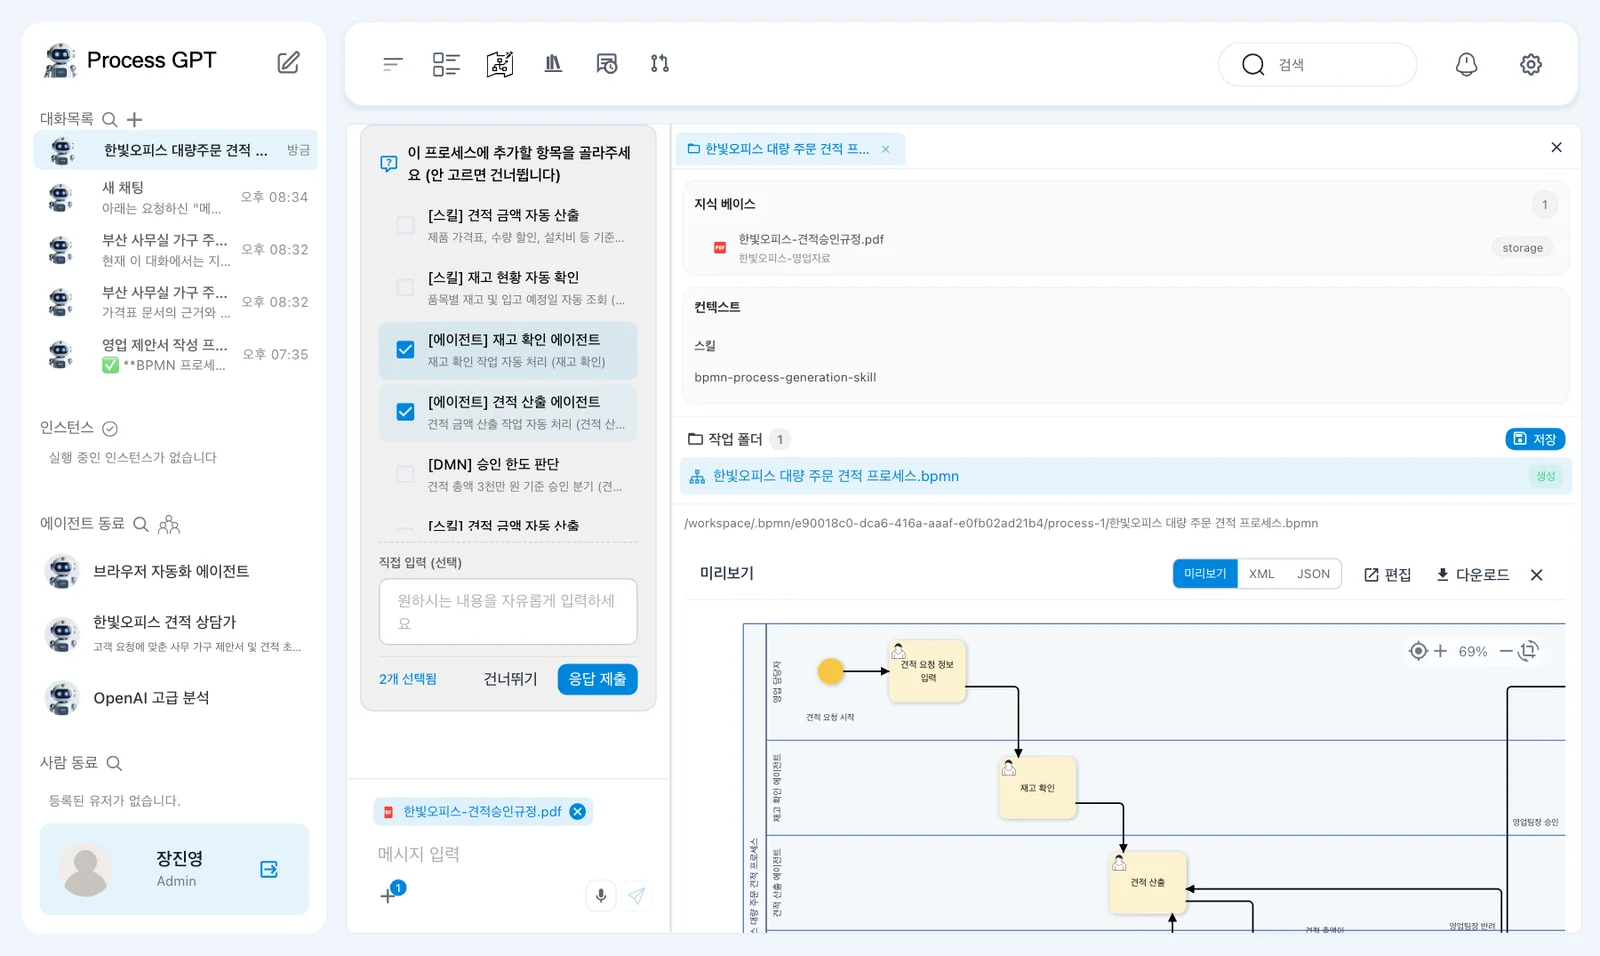1600x956 pixels.
Task: Check the DMN 승인 한도 판단 option
Action: click(x=405, y=474)
